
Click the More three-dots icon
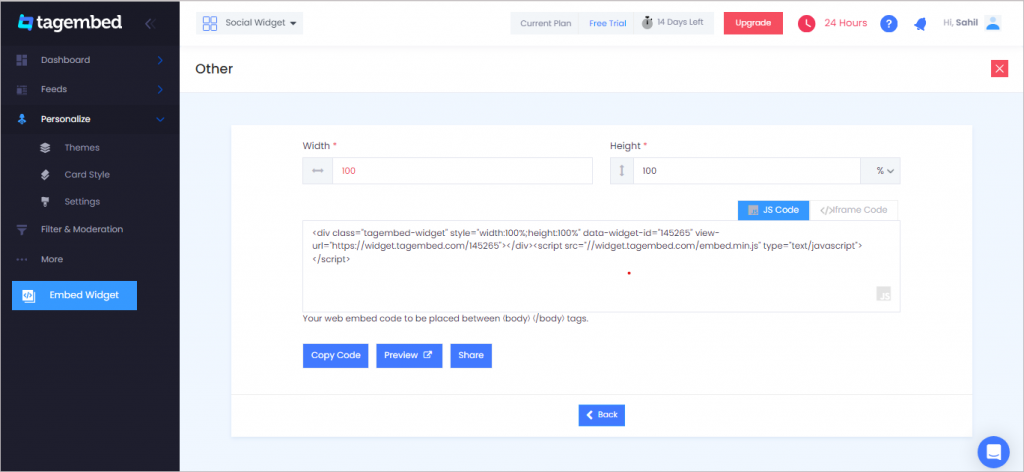pos(22,260)
